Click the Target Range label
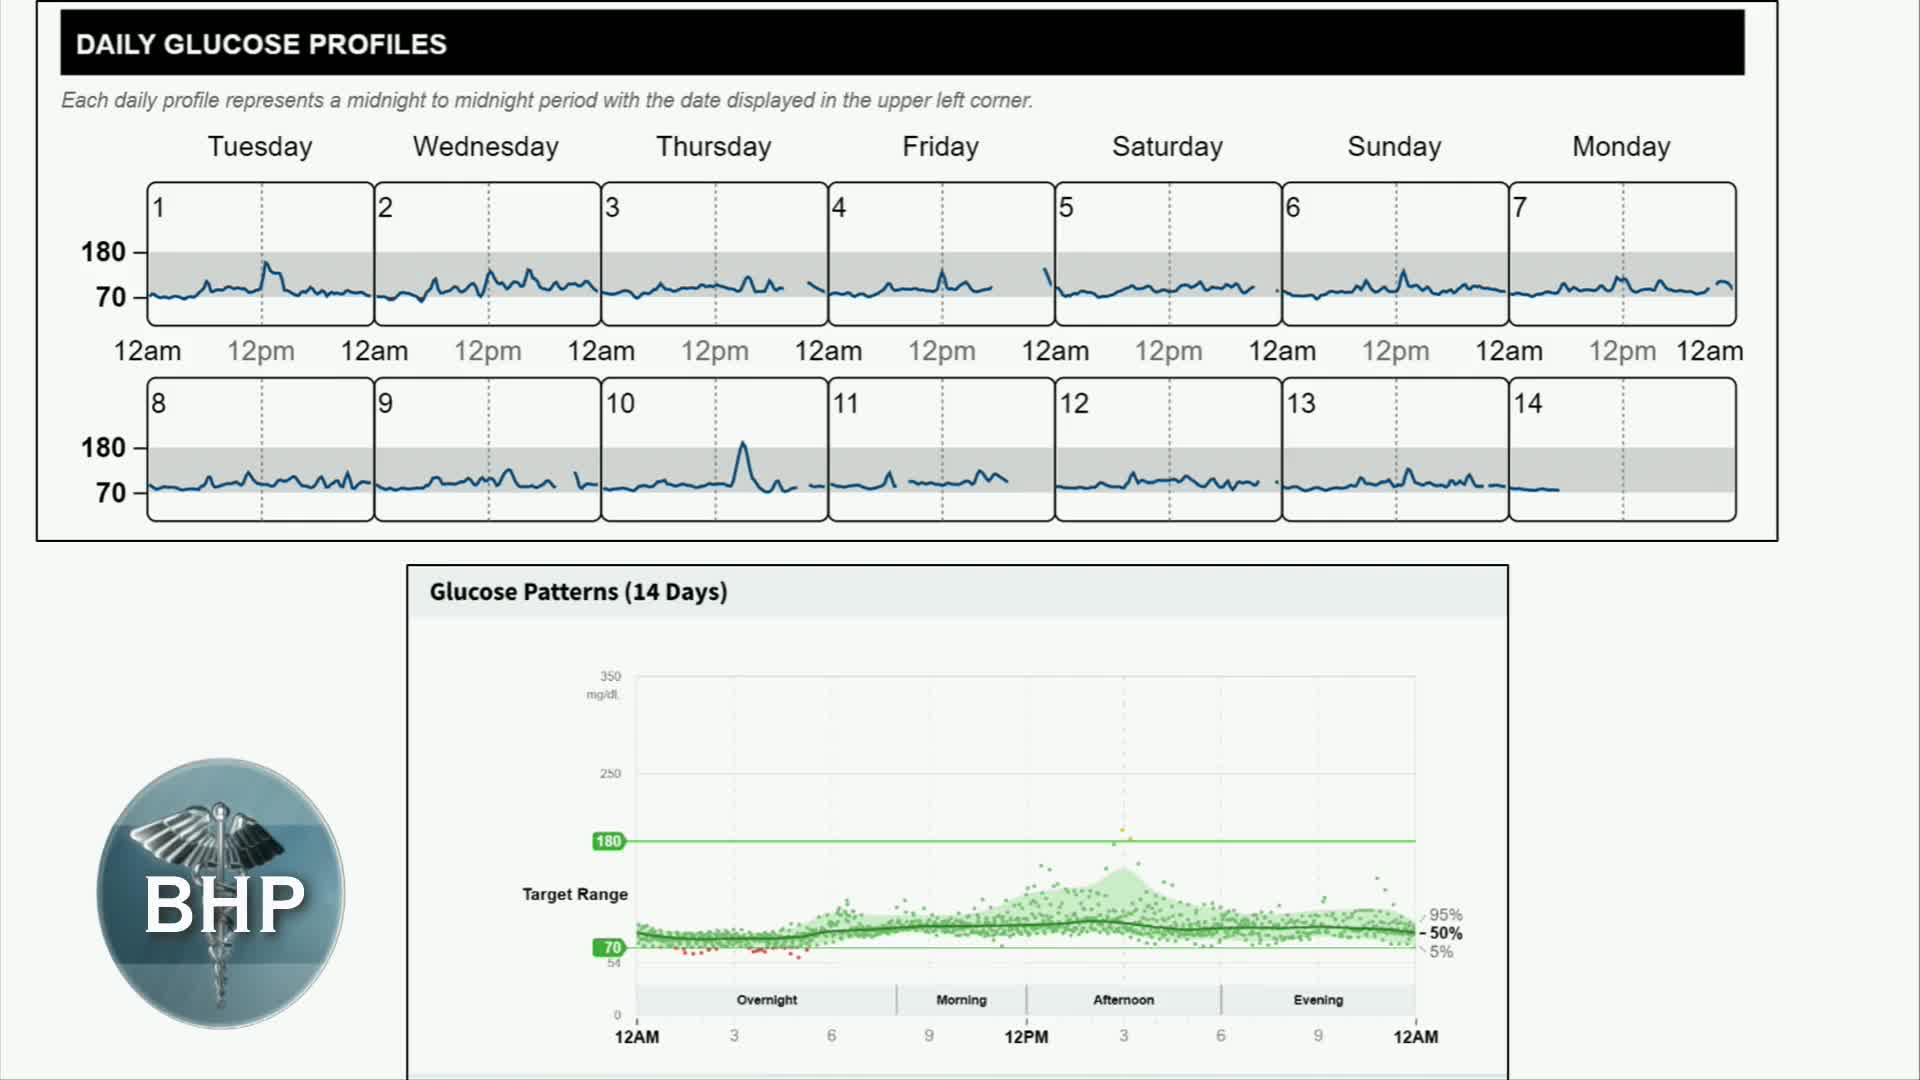 [x=574, y=894]
